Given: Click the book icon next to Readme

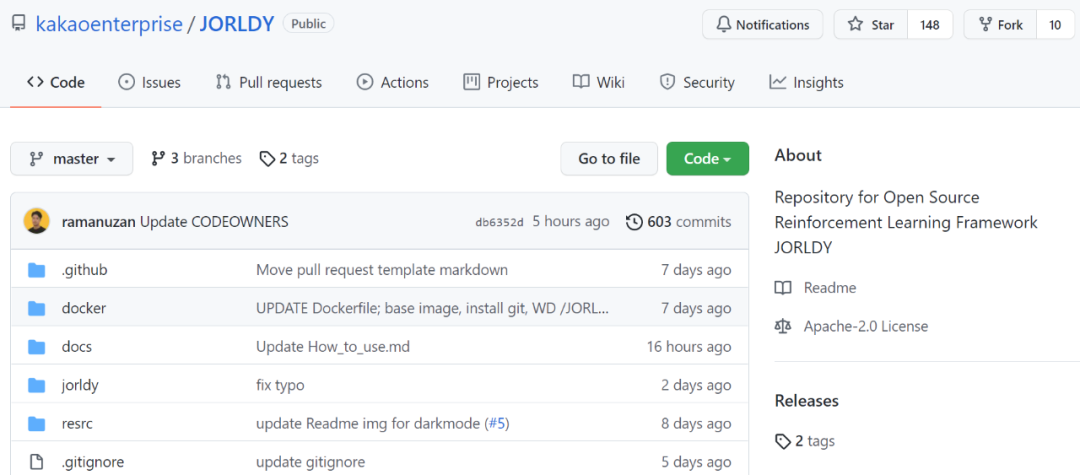Looking at the screenshot, I should point(783,288).
